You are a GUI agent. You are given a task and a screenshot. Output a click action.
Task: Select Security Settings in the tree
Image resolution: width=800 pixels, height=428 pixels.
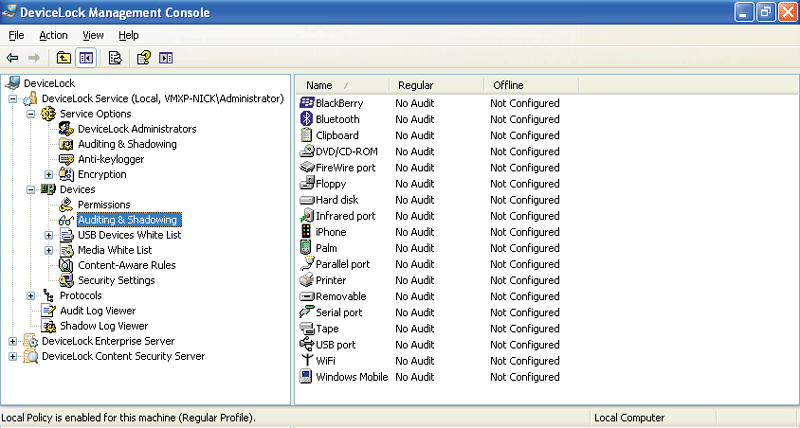(116, 280)
